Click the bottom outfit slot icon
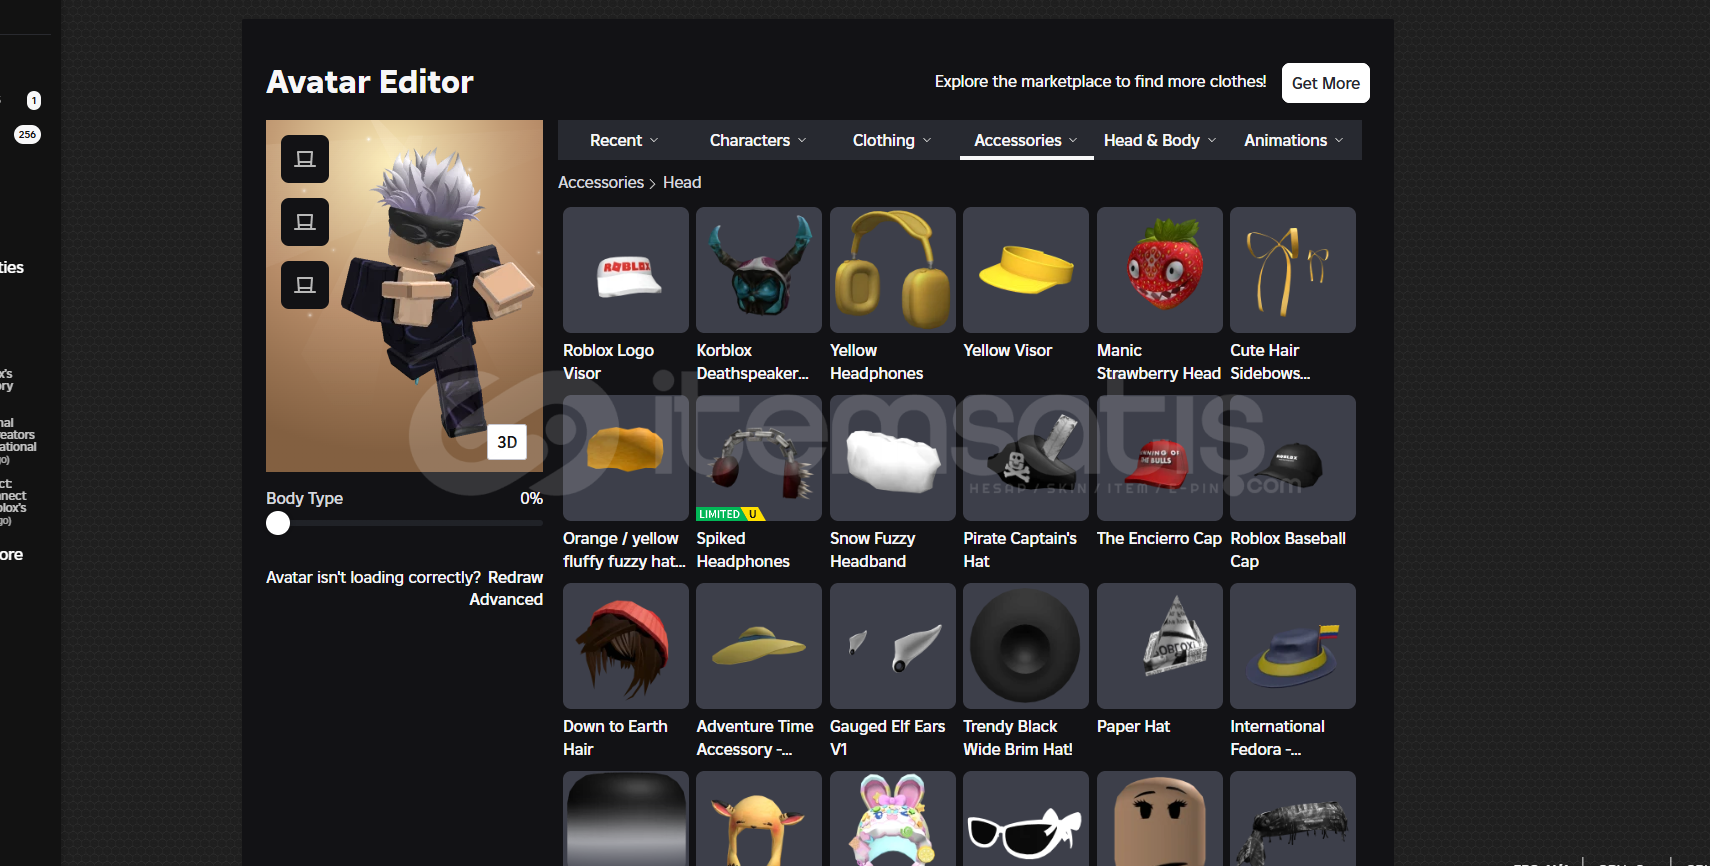 pos(305,285)
